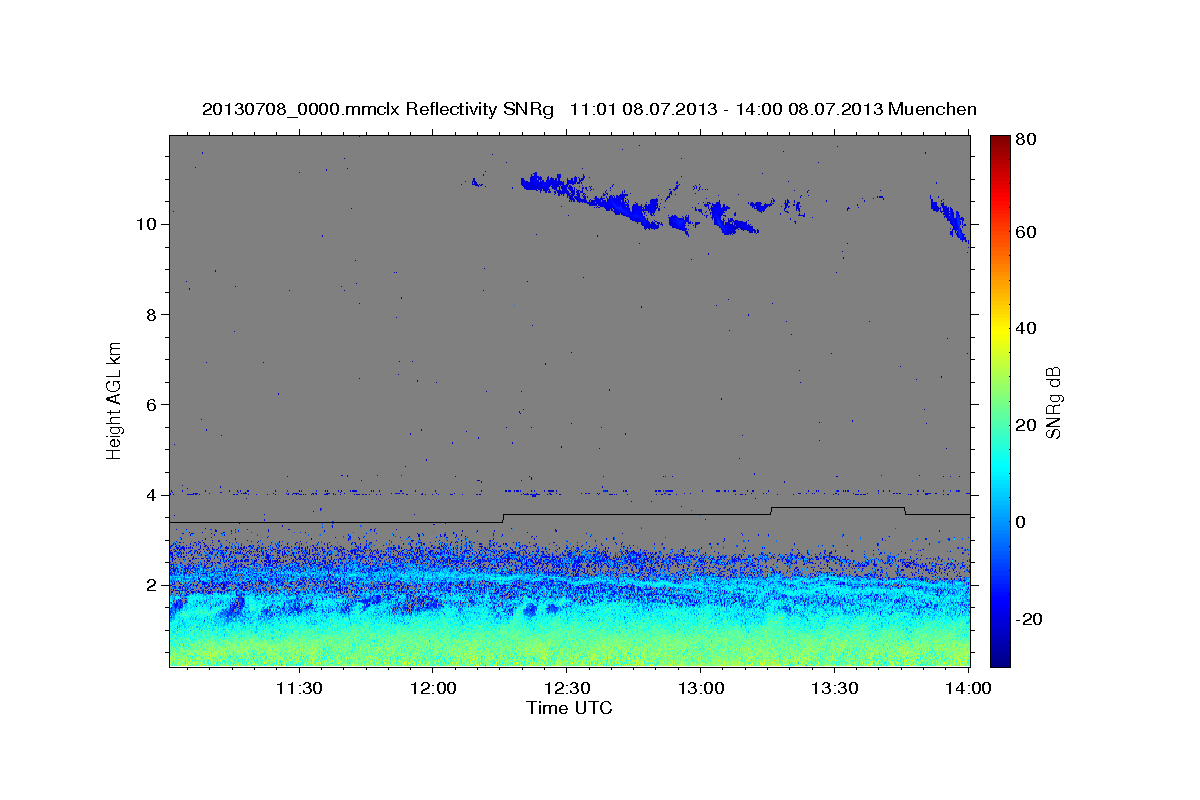
Task: Click the colorbar value 20
Action: [1027, 425]
